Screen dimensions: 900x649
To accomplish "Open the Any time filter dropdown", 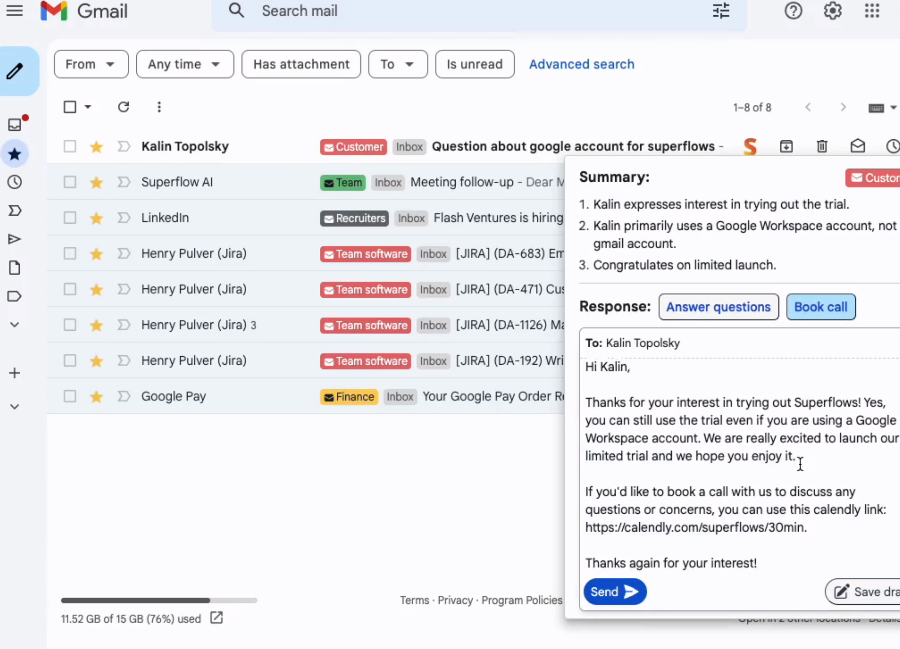I will (185, 64).
